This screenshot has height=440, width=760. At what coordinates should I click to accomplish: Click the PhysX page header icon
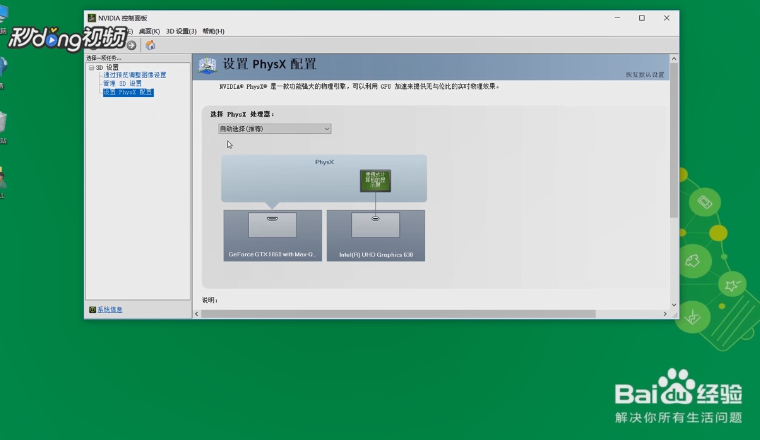(207, 65)
